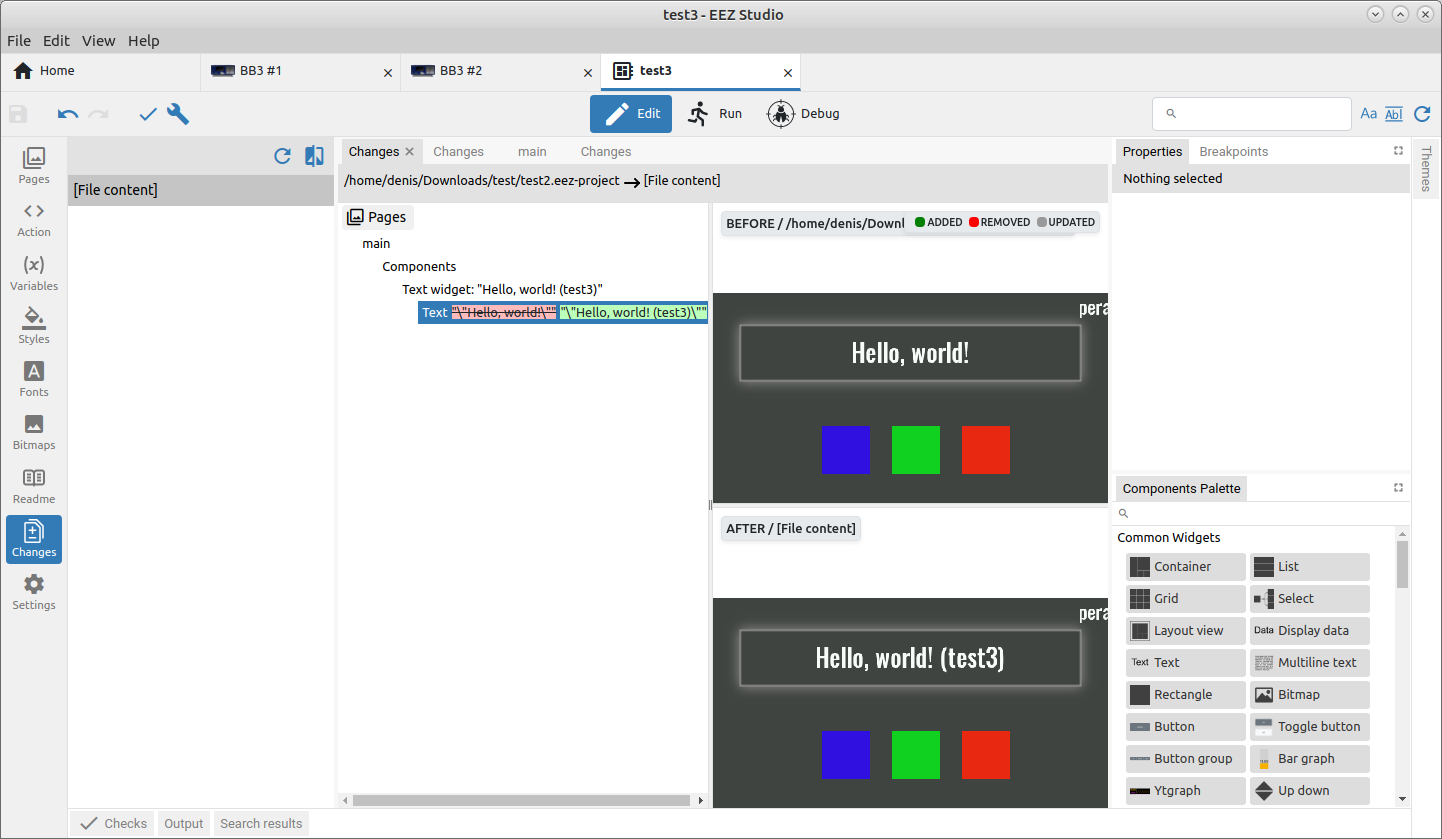Viewport: 1442px width, 839px height.
Task: Switch to the main editor tab
Action: [532, 152]
